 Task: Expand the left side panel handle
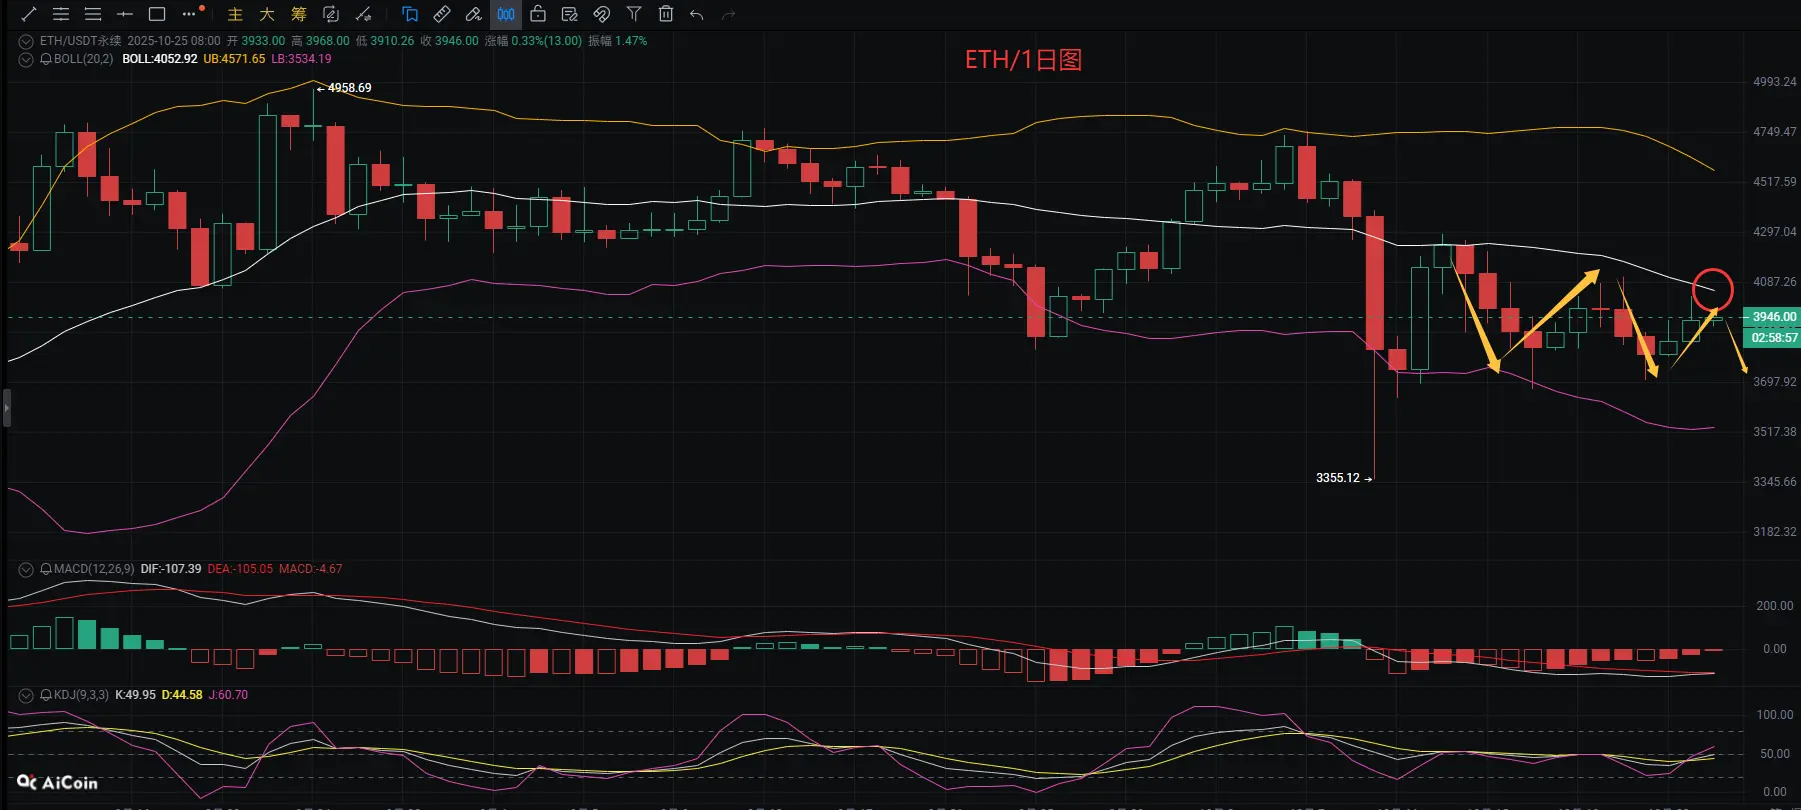pos(6,408)
